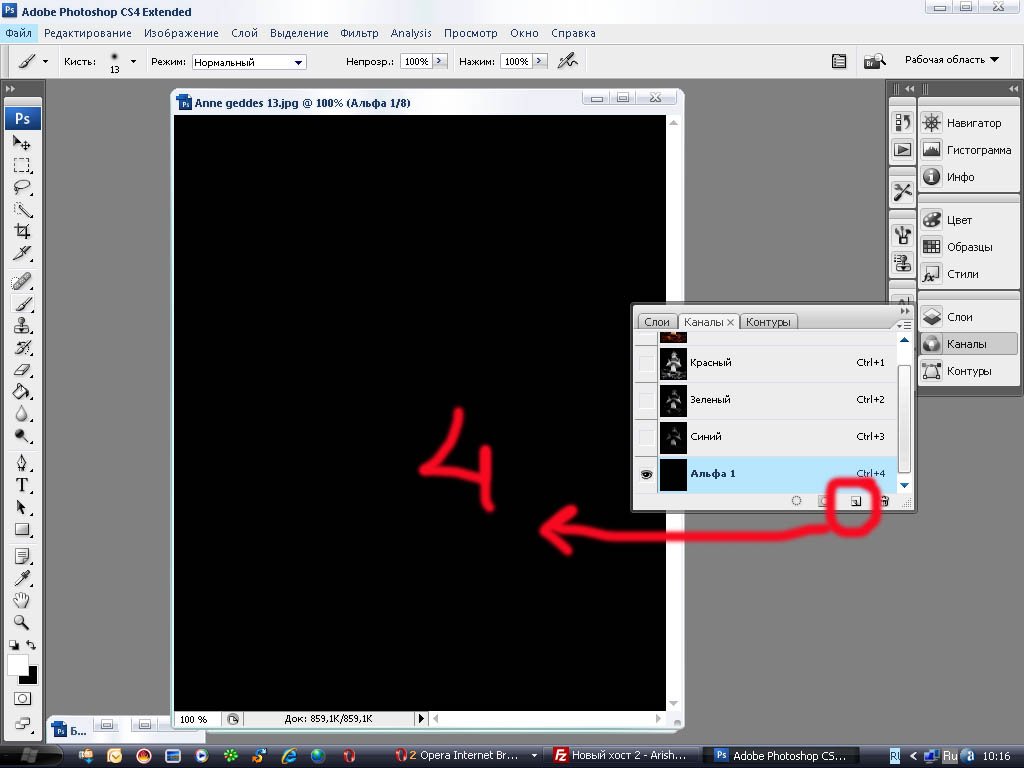Create new channel button in Channels panel

[856, 502]
